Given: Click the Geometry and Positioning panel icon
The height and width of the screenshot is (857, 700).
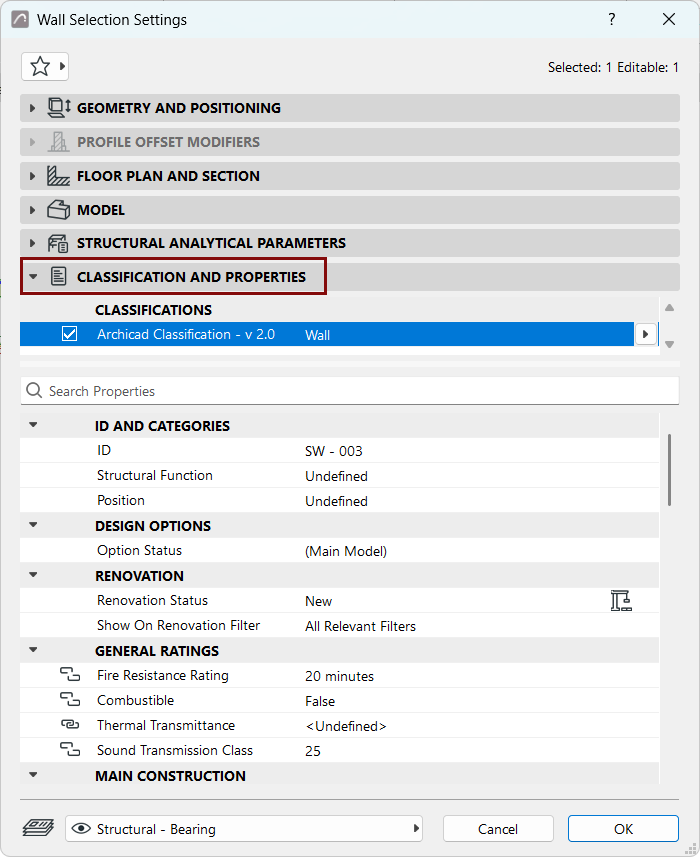Looking at the screenshot, I should (x=59, y=108).
